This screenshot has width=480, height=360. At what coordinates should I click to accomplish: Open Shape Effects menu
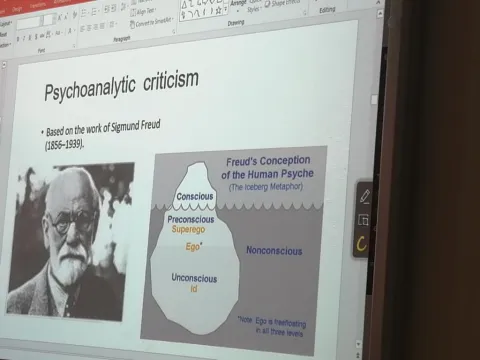click(x=282, y=3)
